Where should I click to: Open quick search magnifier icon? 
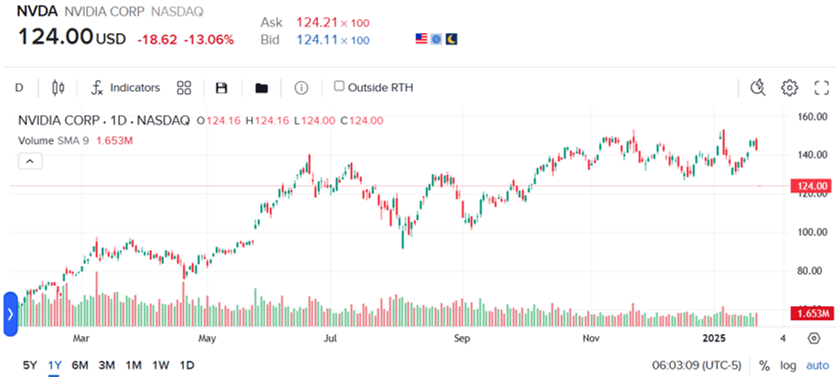pos(758,87)
